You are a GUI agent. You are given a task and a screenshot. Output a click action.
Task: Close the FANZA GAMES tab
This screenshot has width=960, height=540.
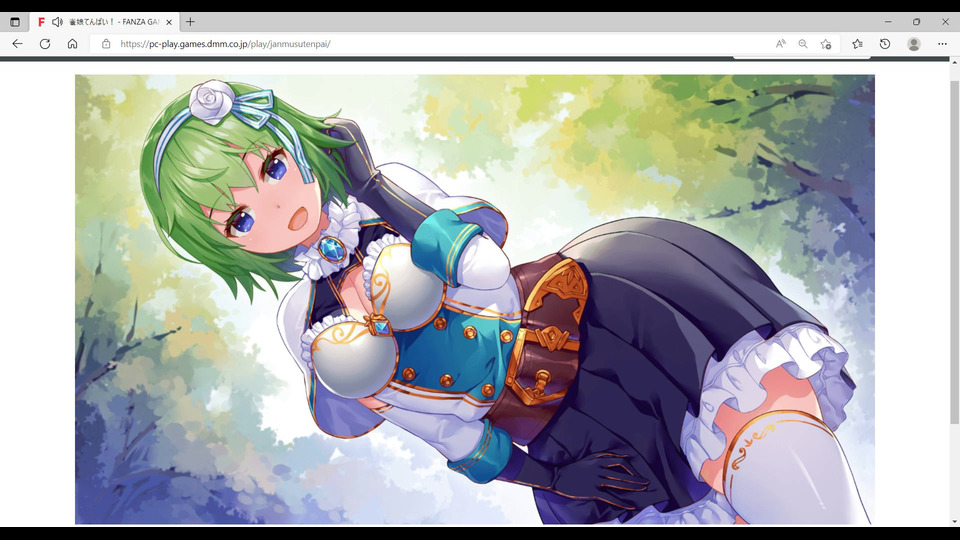coord(169,22)
